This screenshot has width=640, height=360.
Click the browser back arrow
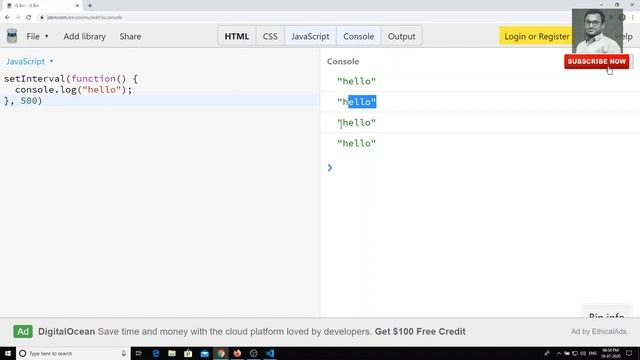[7, 18]
